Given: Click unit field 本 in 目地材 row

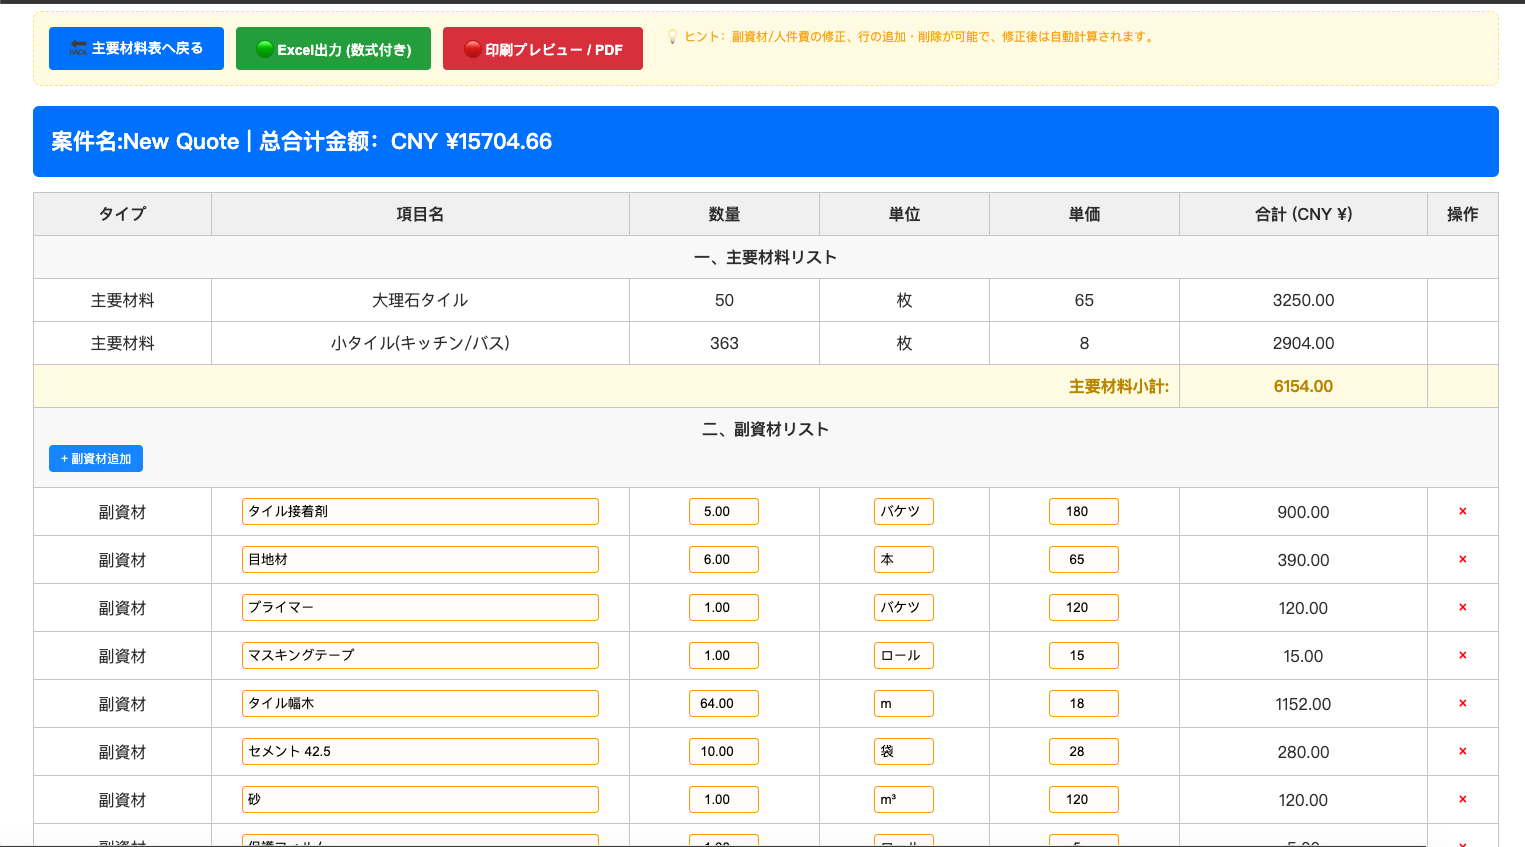Looking at the screenshot, I should (x=904, y=559).
